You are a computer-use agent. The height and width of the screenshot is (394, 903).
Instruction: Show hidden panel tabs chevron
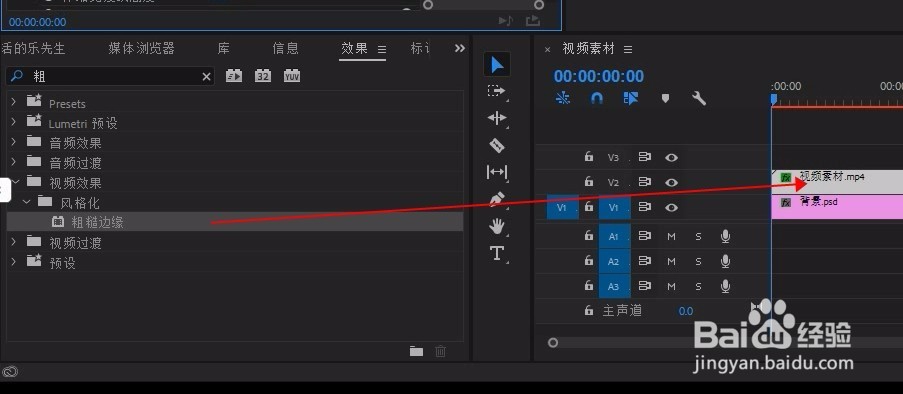coord(460,48)
